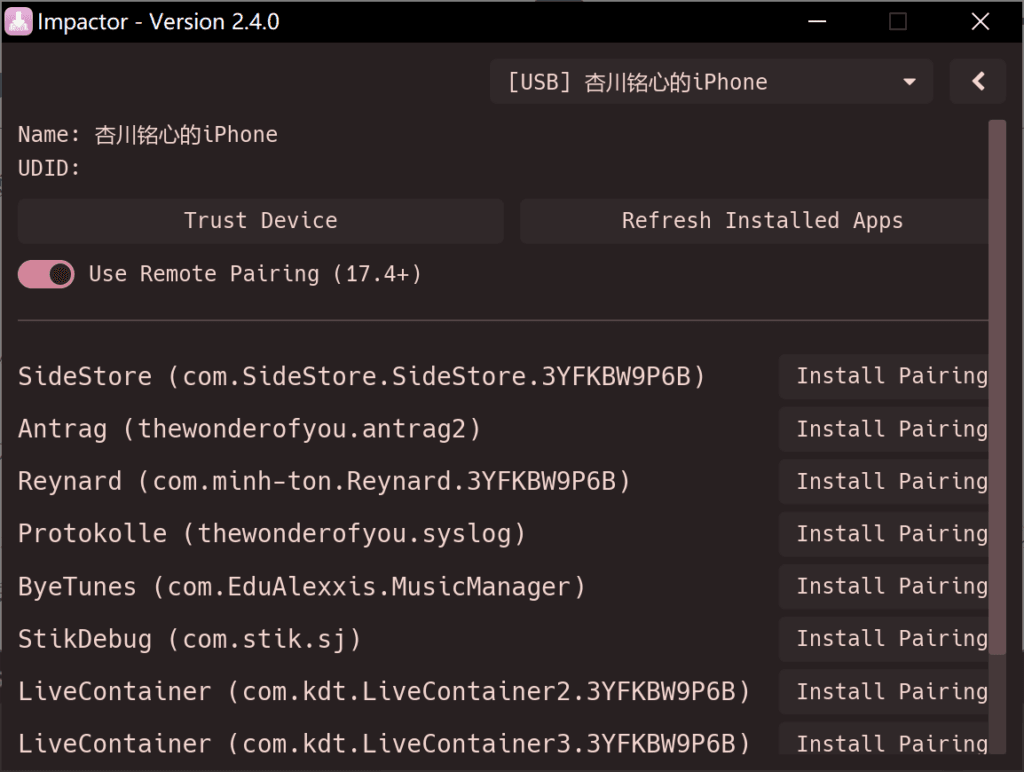1024x772 pixels.
Task: Click the vertical scrollbar thumb
Action: [997, 387]
